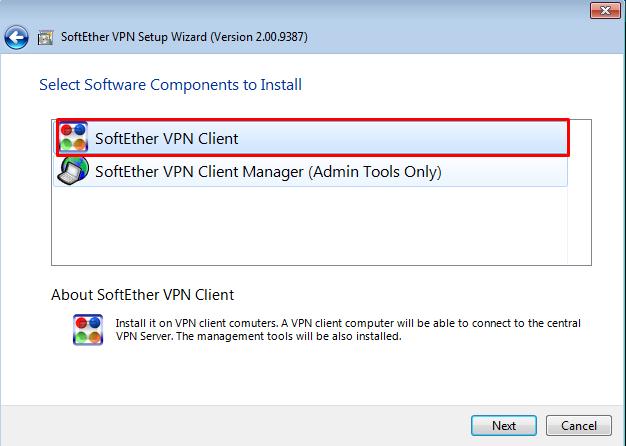The image size is (626, 446).
Task: Close the setup wizard with red X
Action: 605,10
